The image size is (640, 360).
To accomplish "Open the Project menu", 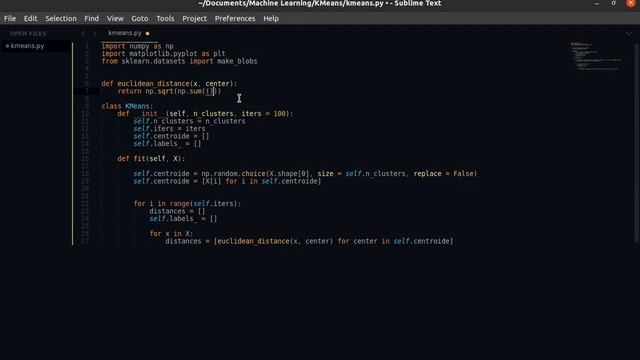I will (x=194, y=18).
